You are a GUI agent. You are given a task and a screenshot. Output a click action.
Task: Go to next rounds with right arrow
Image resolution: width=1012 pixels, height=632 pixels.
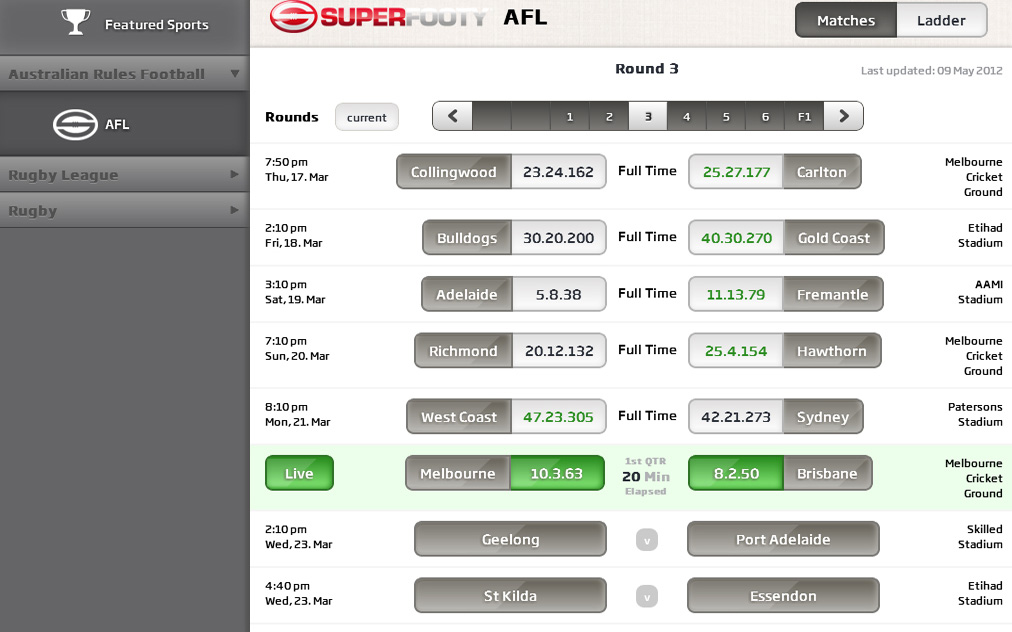coord(843,116)
